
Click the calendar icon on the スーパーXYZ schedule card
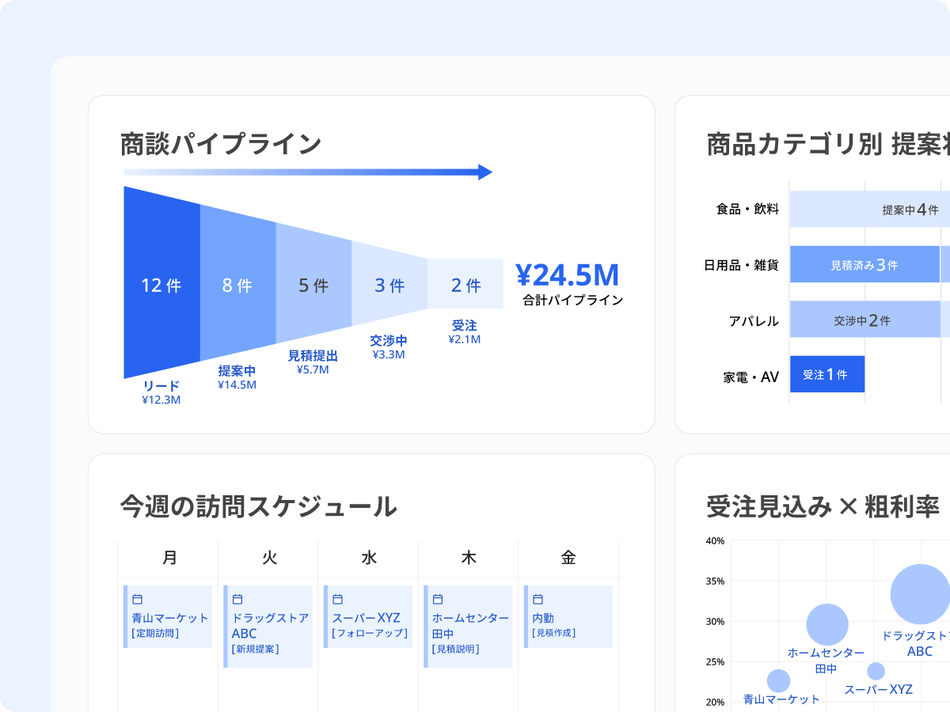pos(337,599)
